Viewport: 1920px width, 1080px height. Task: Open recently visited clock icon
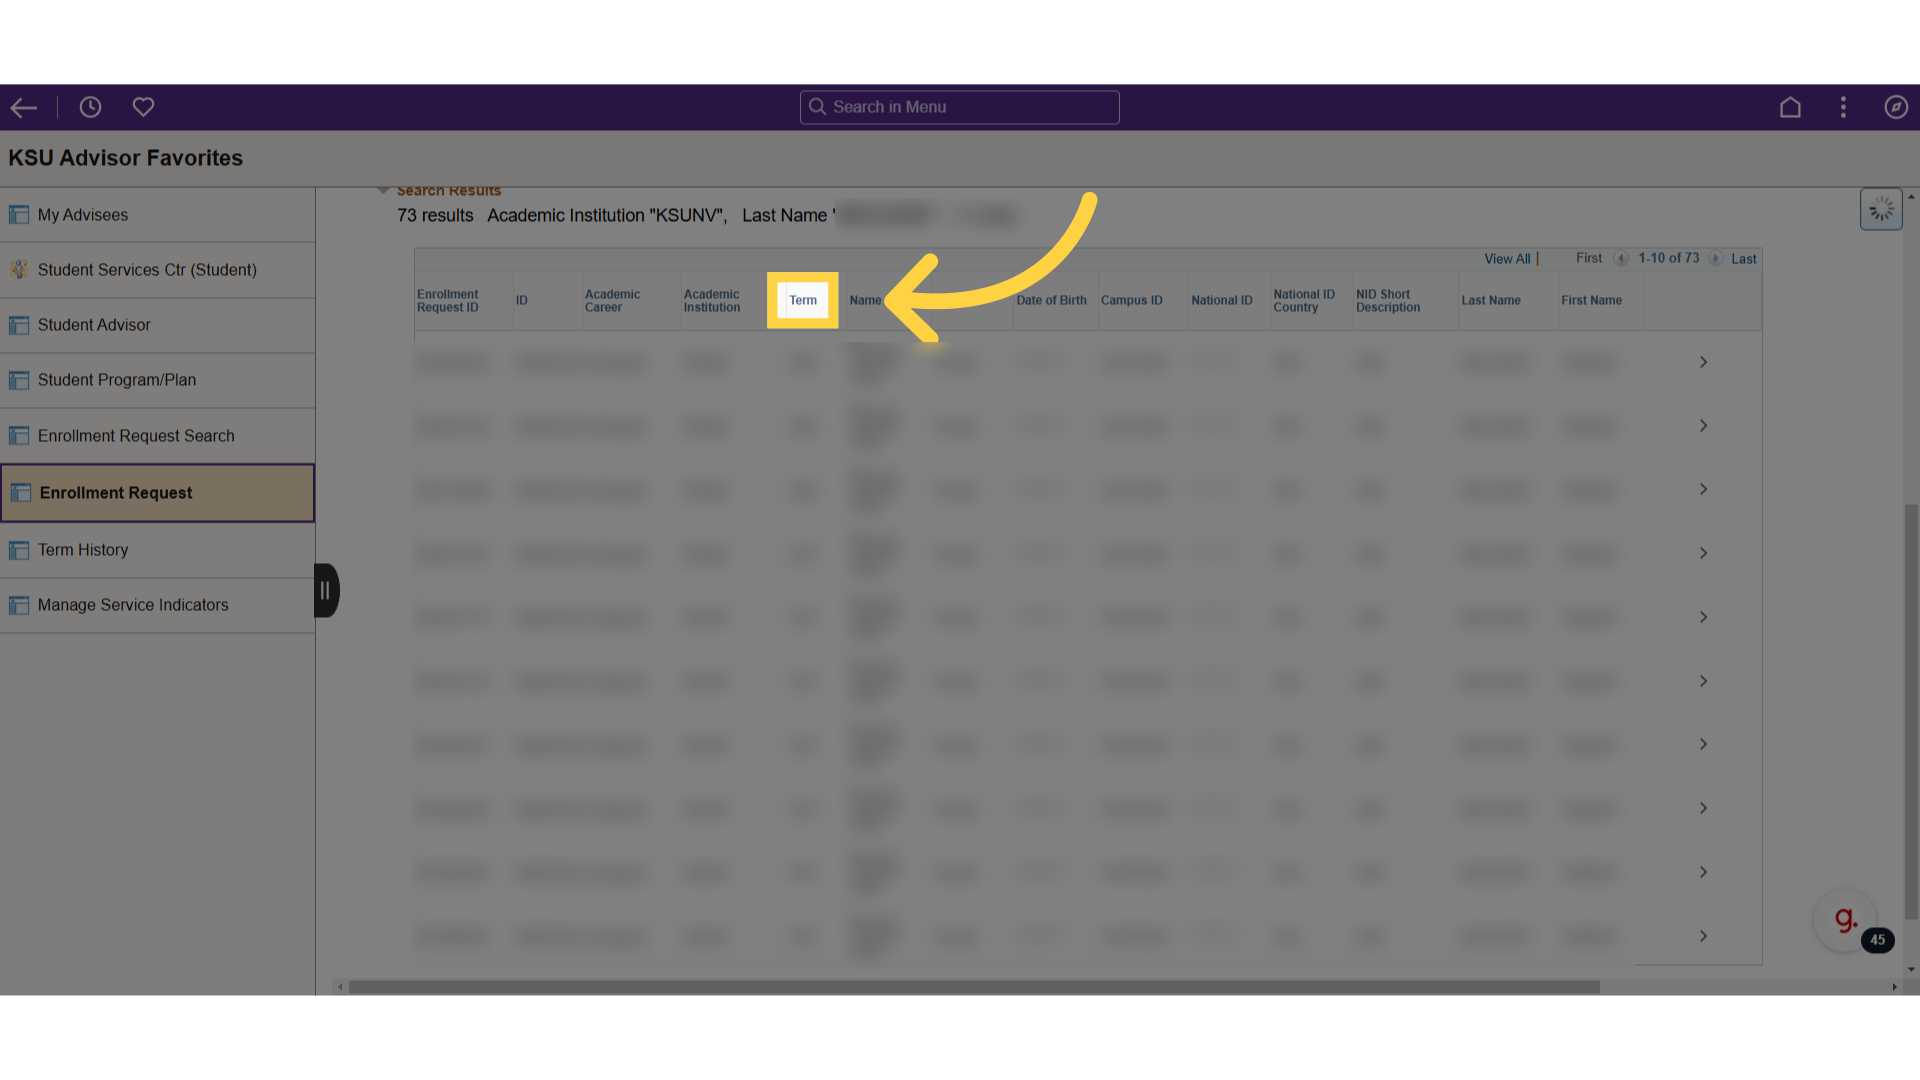tap(90, 107)
